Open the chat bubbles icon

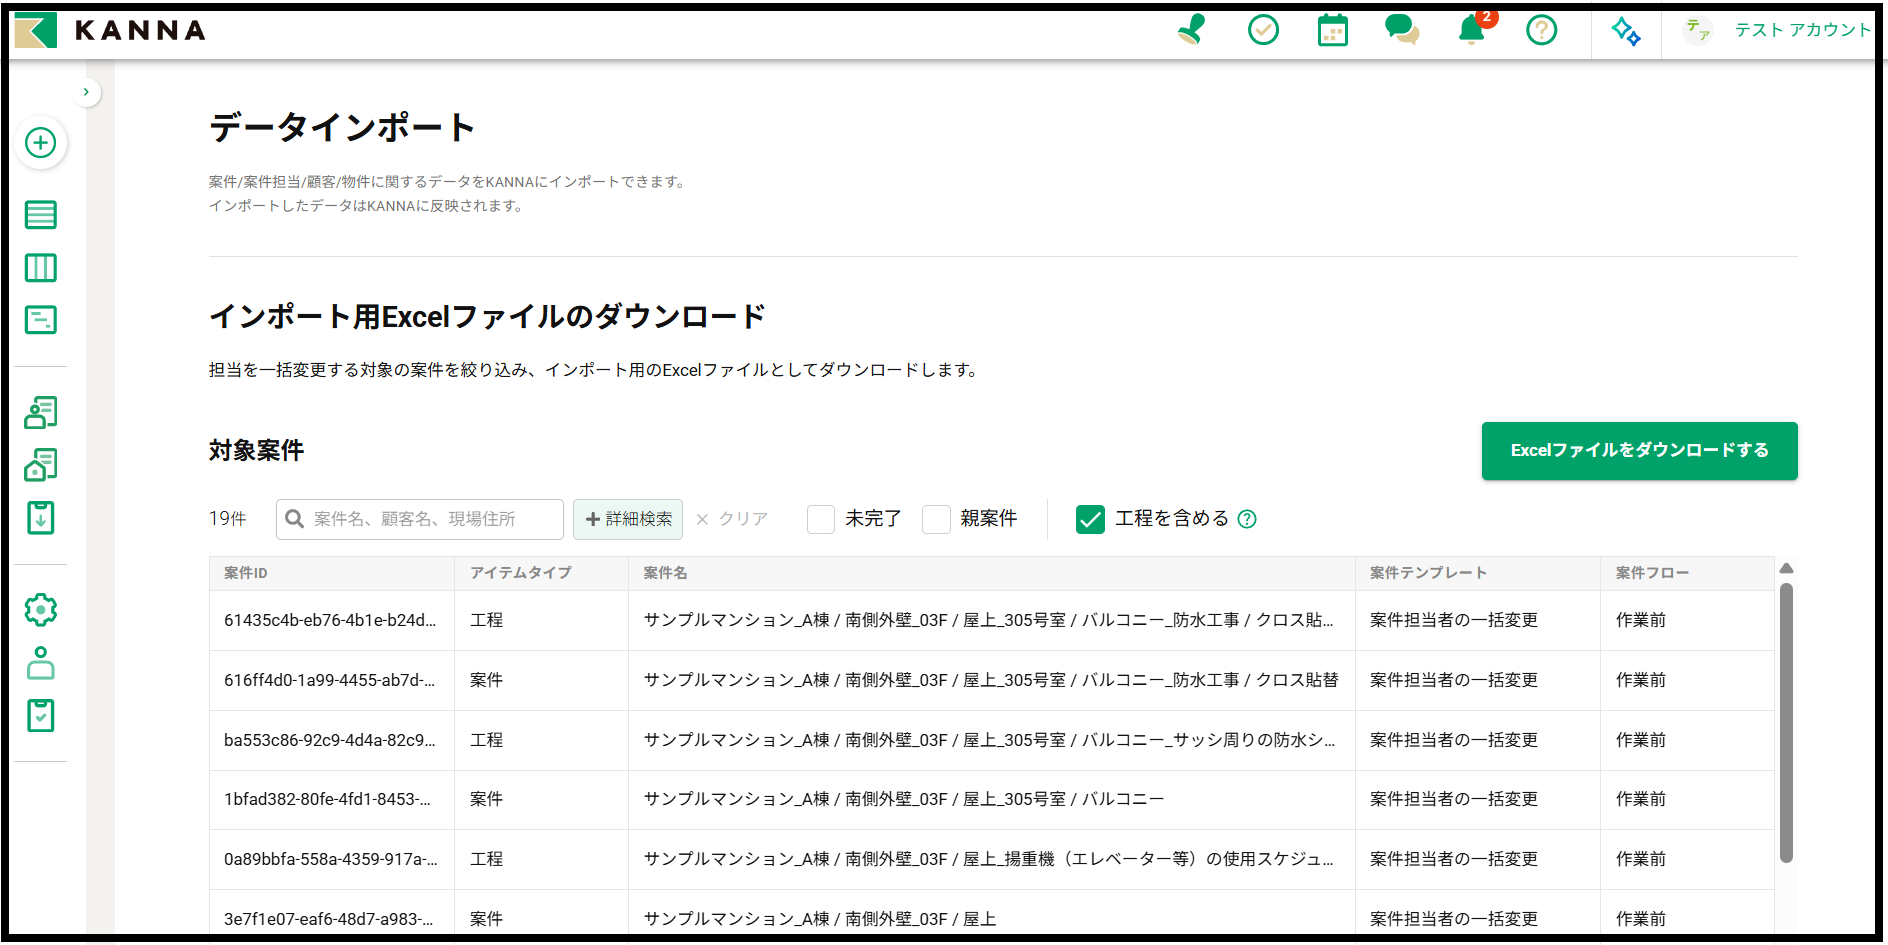point(1401,30)
